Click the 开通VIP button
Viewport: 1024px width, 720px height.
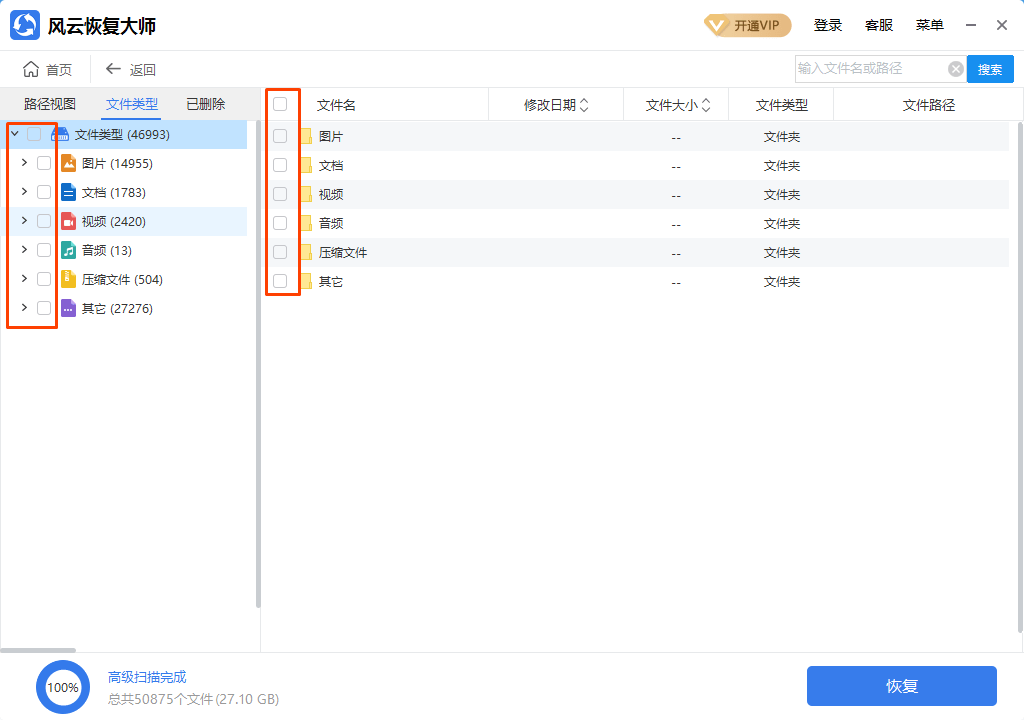tap(748, 25)
